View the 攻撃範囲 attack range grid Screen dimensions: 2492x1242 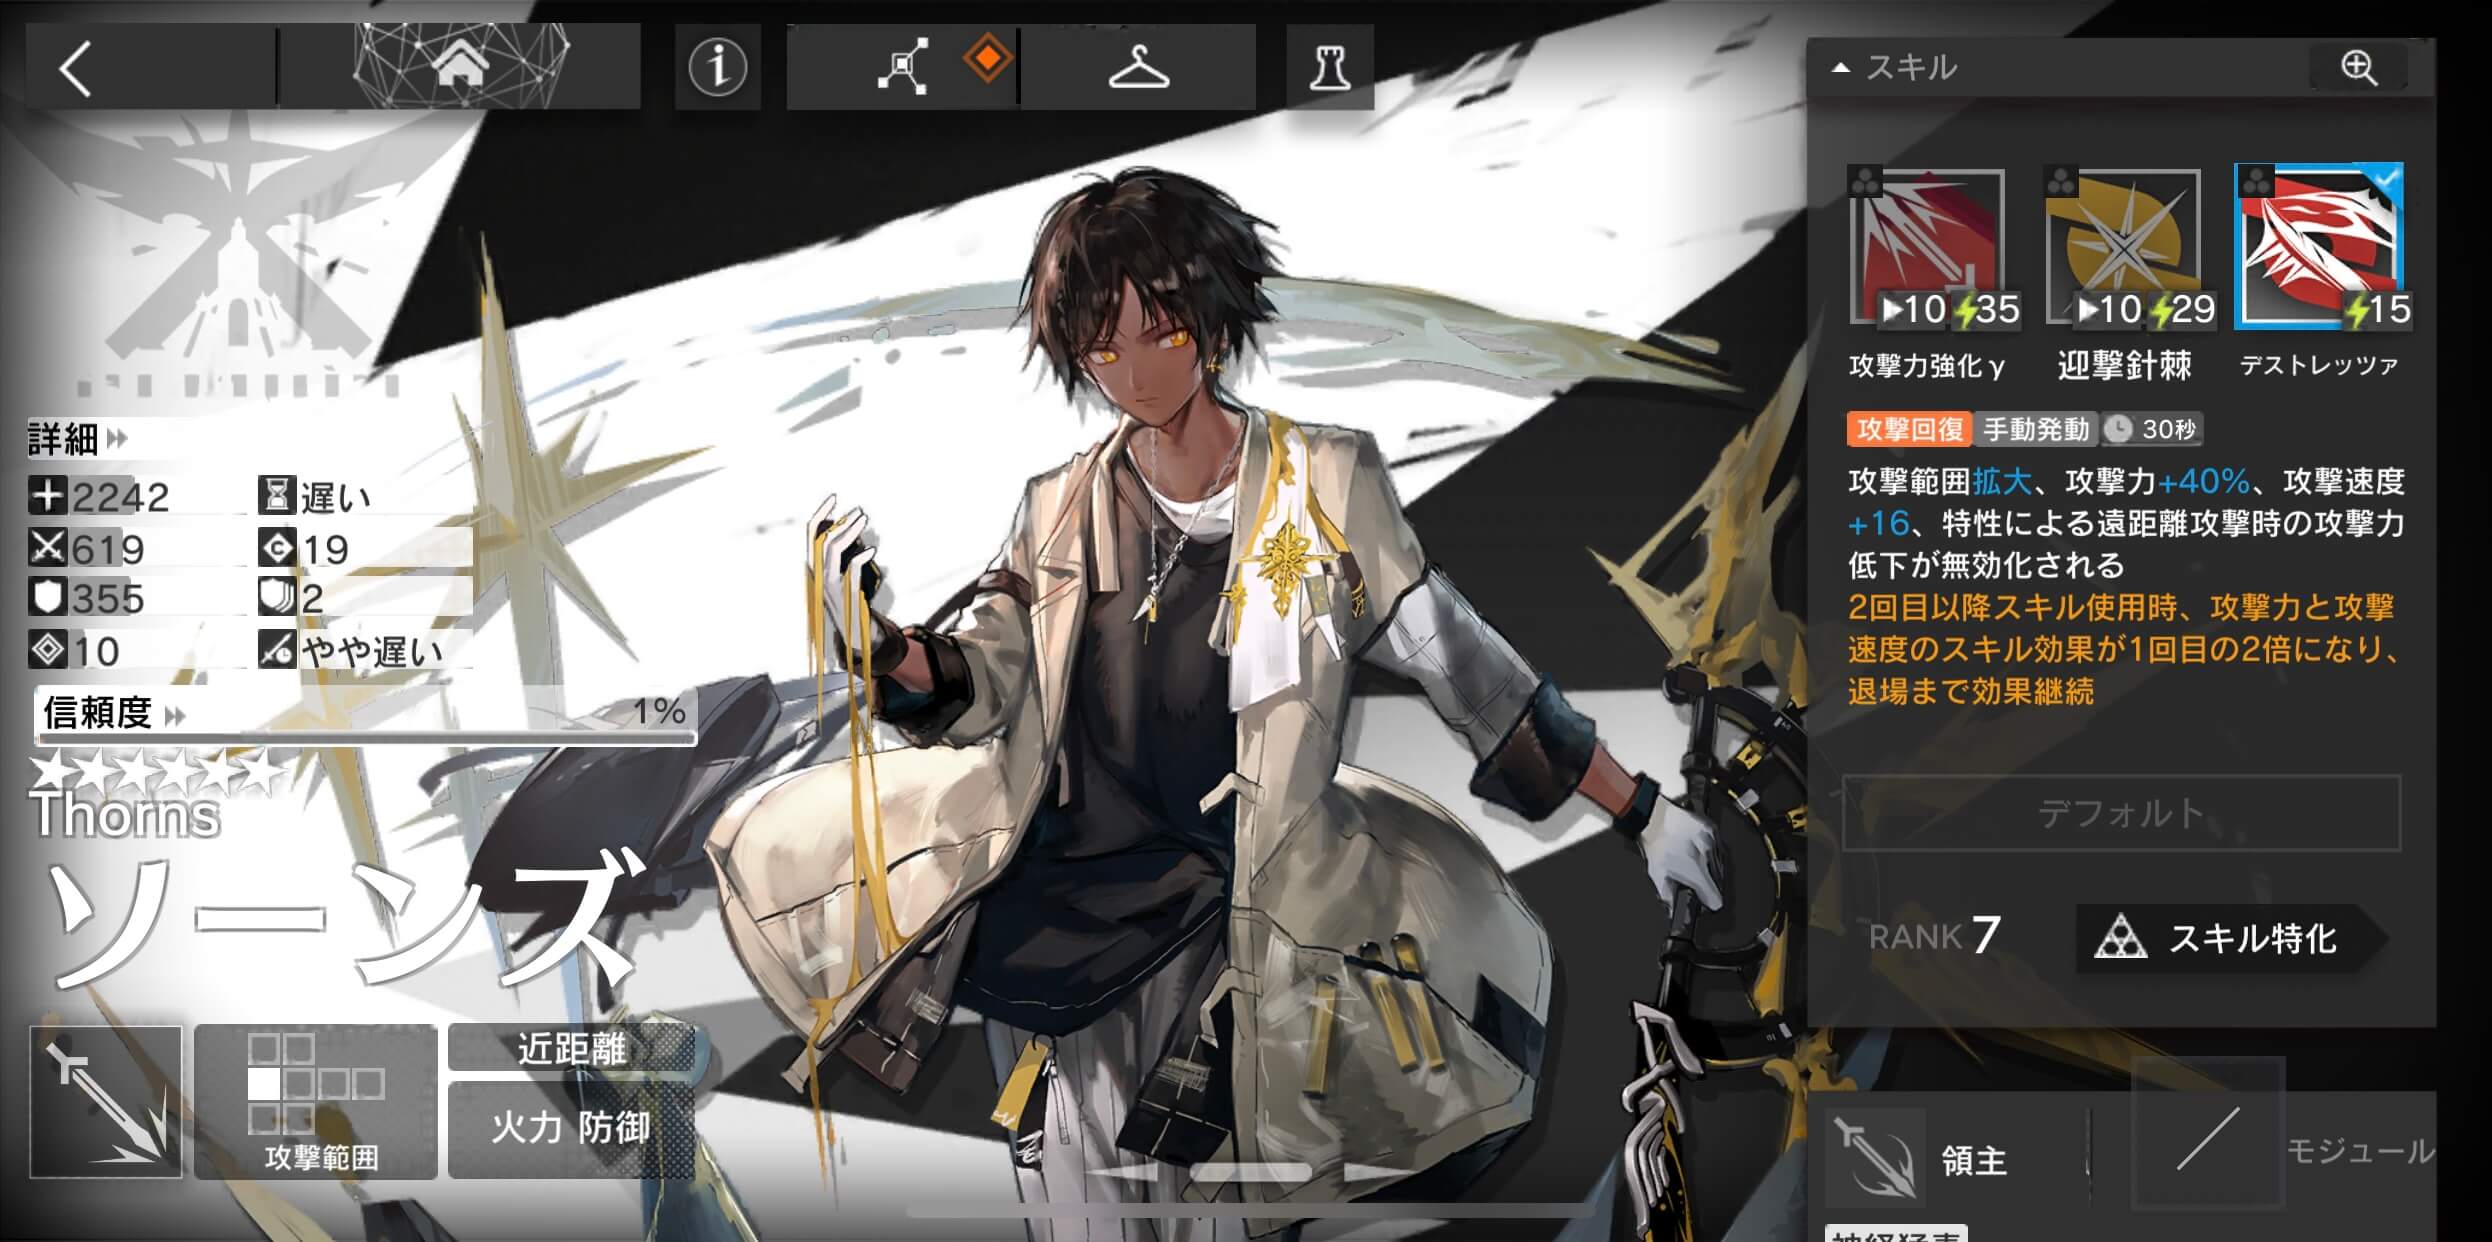coord(316,1102)
